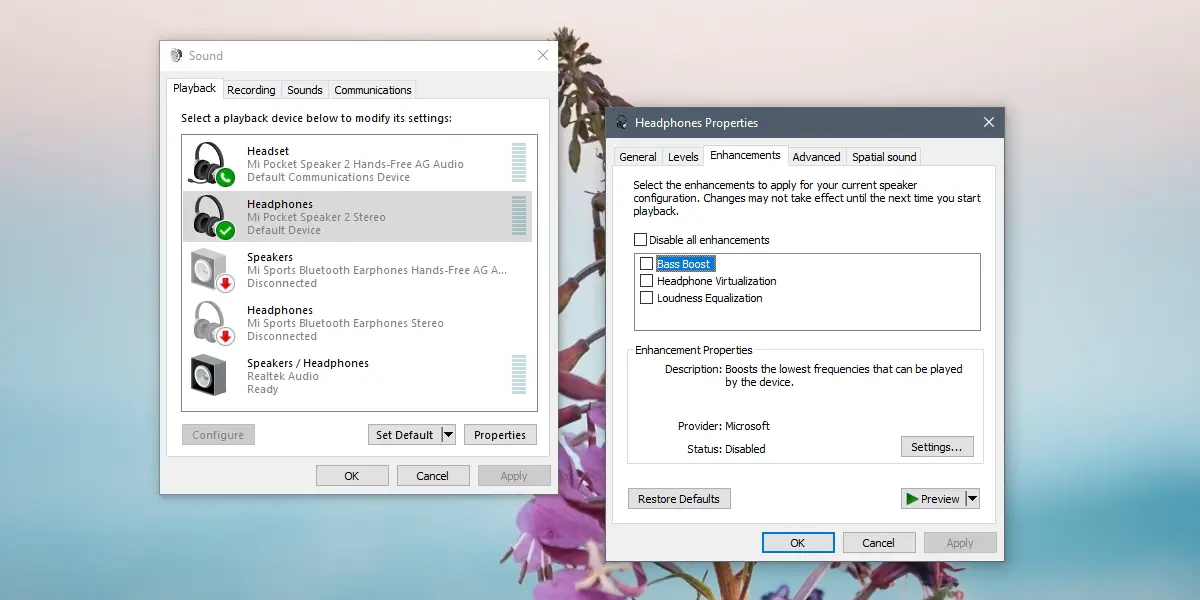Click the Headset volume level meter
The width and height of the screenshot is (1200, 600).
pyautogui.click(x=518, y=163)
